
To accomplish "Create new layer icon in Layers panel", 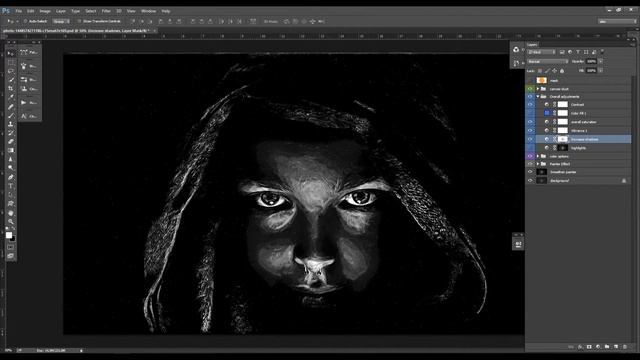I will click(616, 347).
